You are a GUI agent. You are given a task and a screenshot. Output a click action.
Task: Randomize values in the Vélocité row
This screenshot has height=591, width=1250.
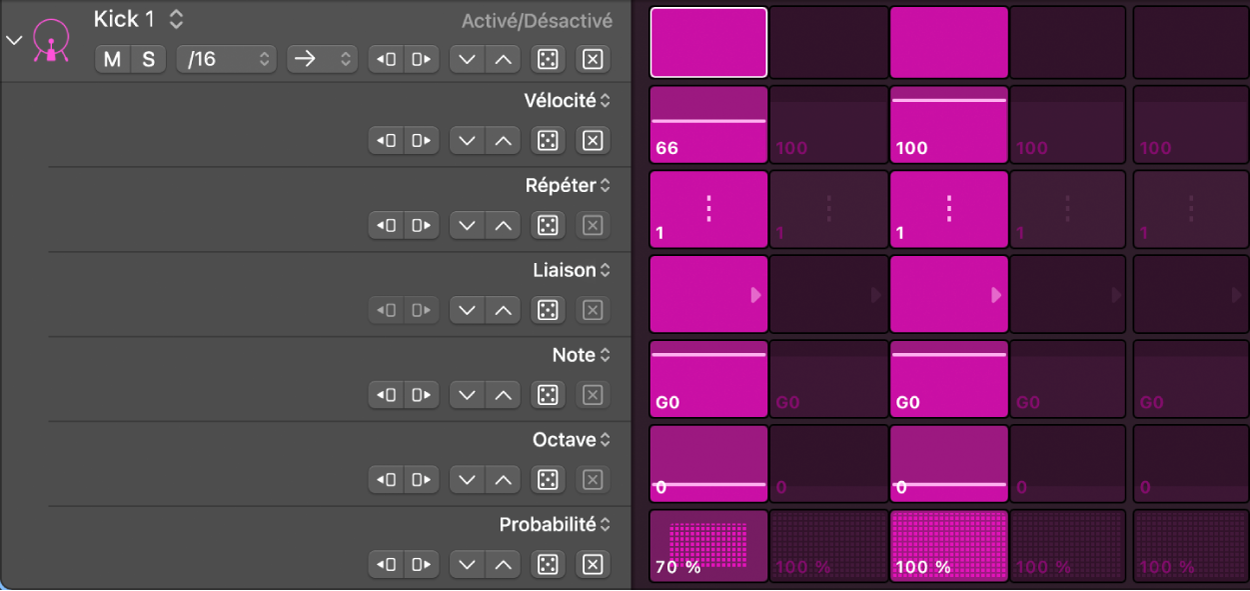[547, 141]
